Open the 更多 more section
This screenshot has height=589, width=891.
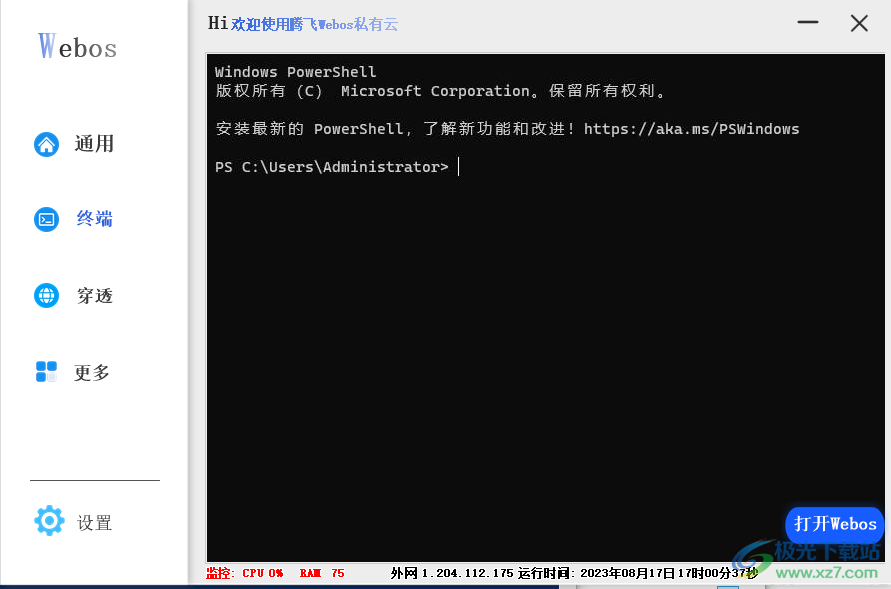91,372
